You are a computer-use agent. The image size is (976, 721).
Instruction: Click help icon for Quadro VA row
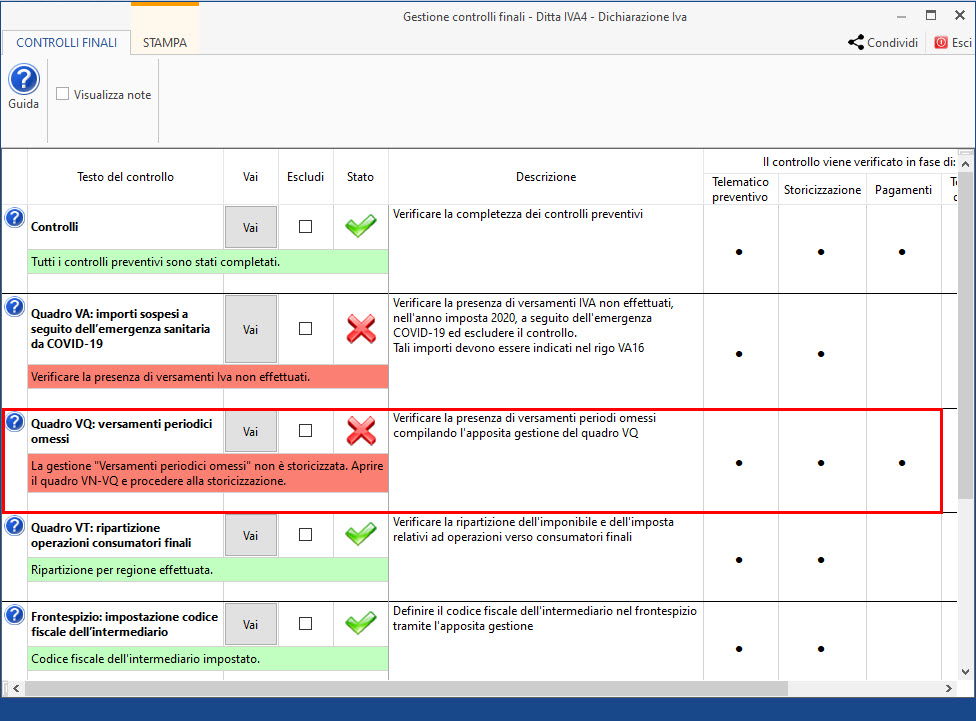[14, 306]
